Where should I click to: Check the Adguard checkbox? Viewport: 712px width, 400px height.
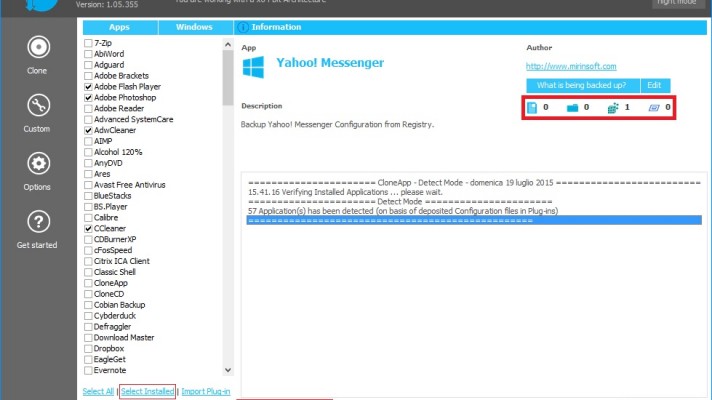pos(88,65)
